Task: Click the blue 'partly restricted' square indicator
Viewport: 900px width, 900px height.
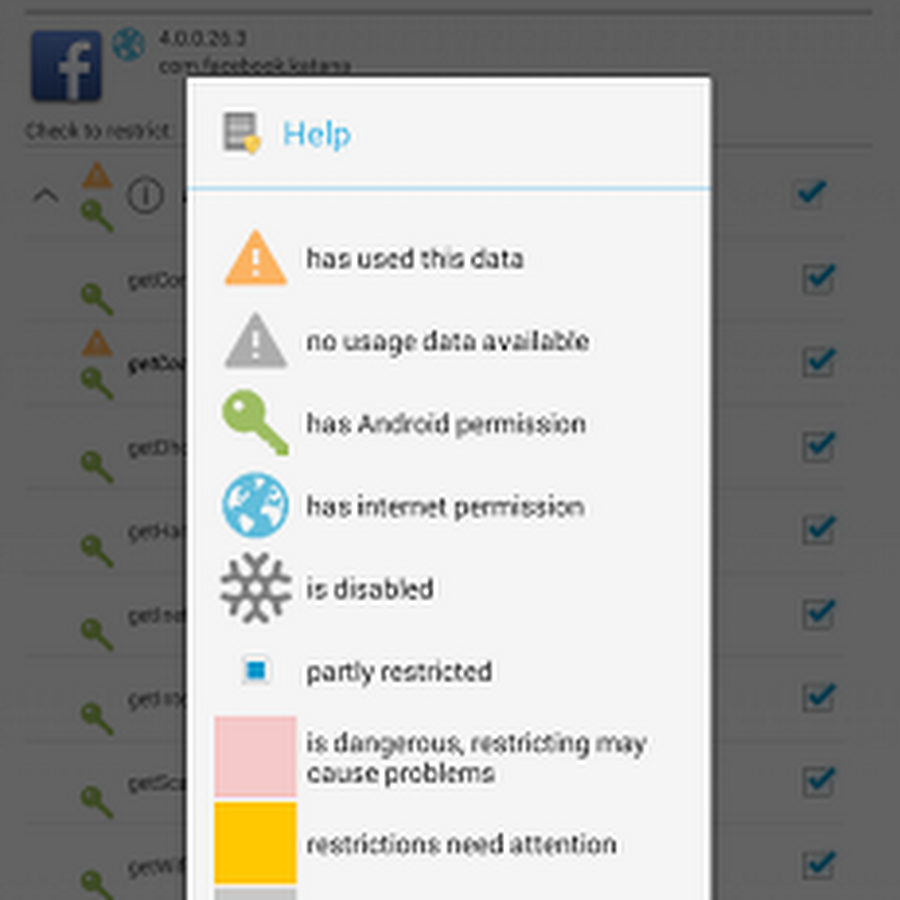Action: 256,671
